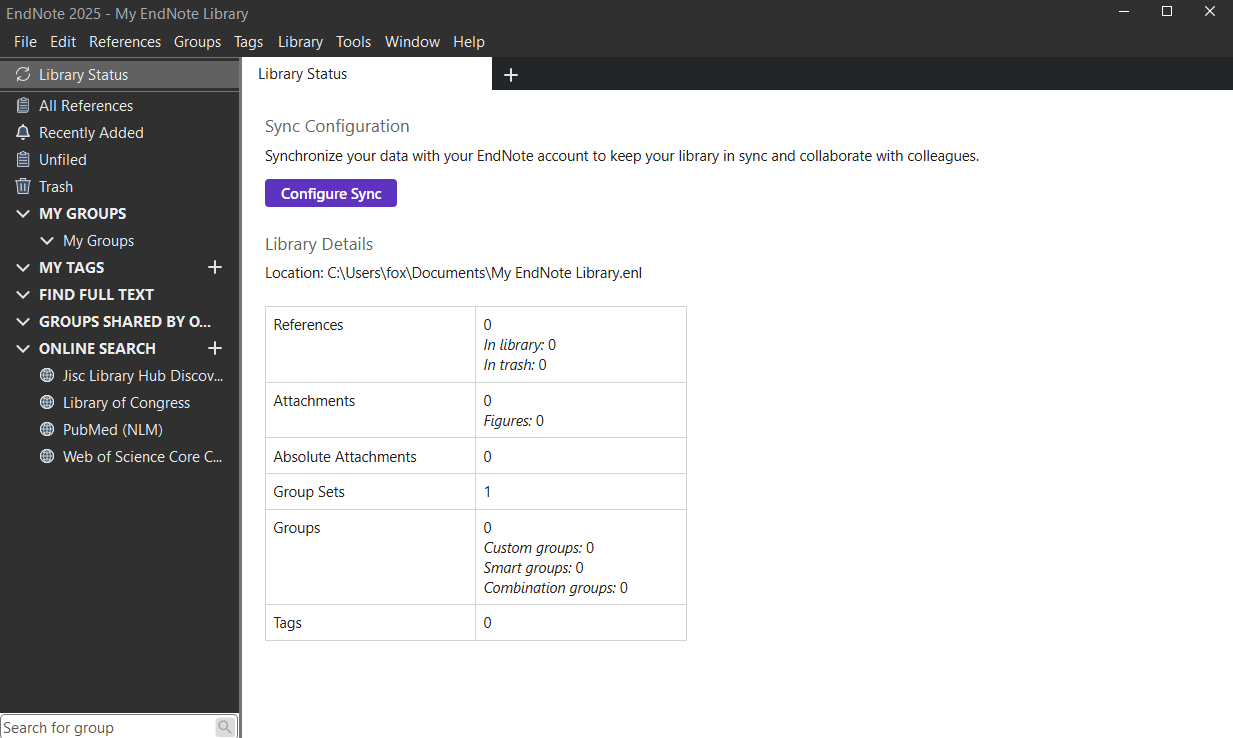Add online search database with plus icon
1233x738 pixels.
[214, 348]
